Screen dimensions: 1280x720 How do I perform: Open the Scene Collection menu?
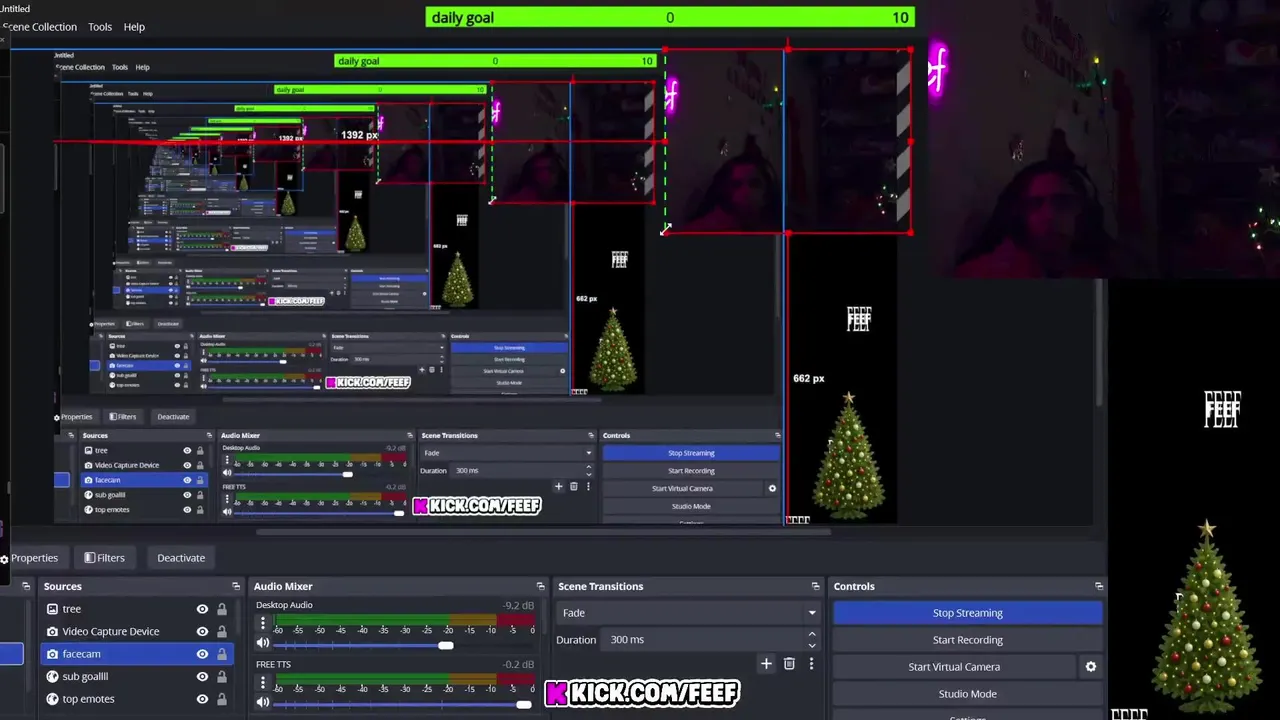coord(39,27)
